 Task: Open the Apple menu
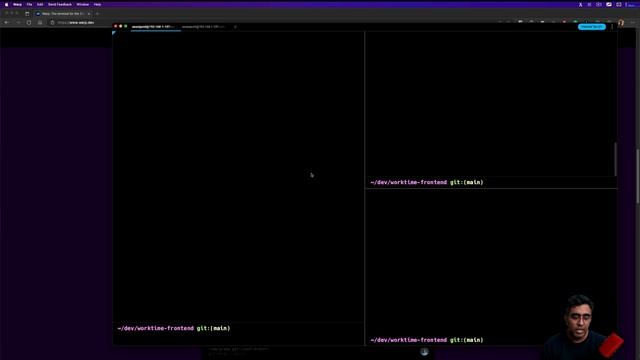coord(7,4)
